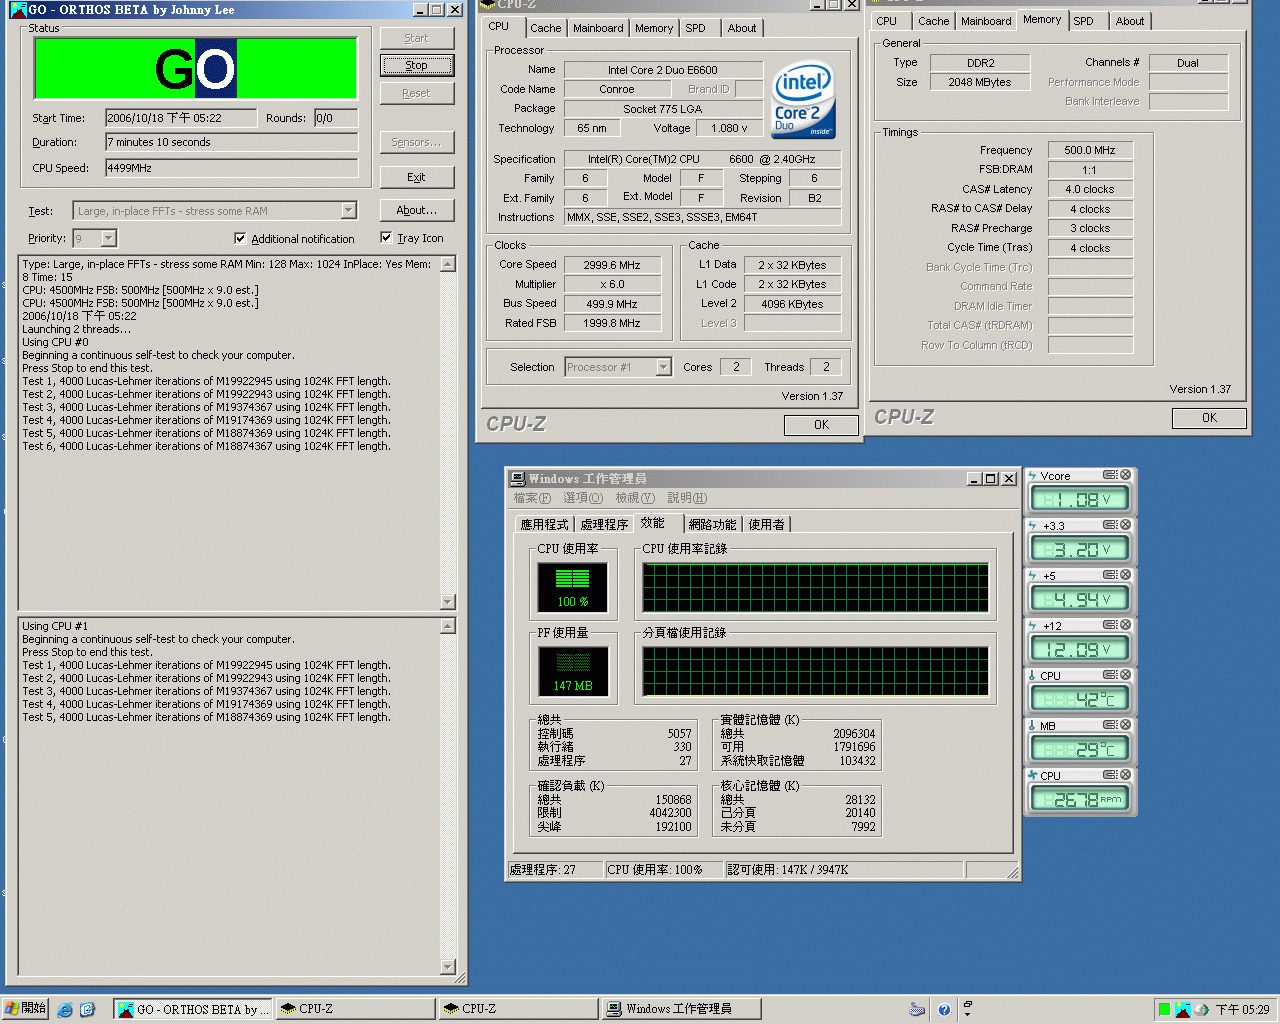Click the lightning icon on the Vcore widget
The image size is (1280, 1024).
(x=1032, y=476)
